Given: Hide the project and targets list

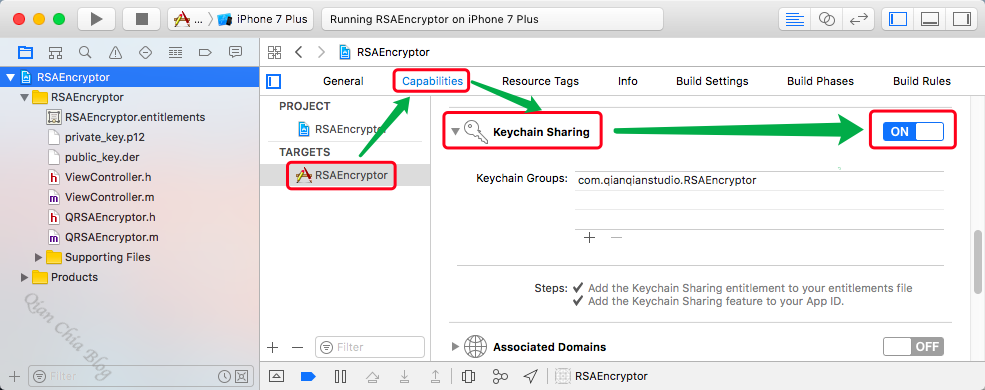Looking at the screenshot, I should pyautogui.click(x=274, y=81).
